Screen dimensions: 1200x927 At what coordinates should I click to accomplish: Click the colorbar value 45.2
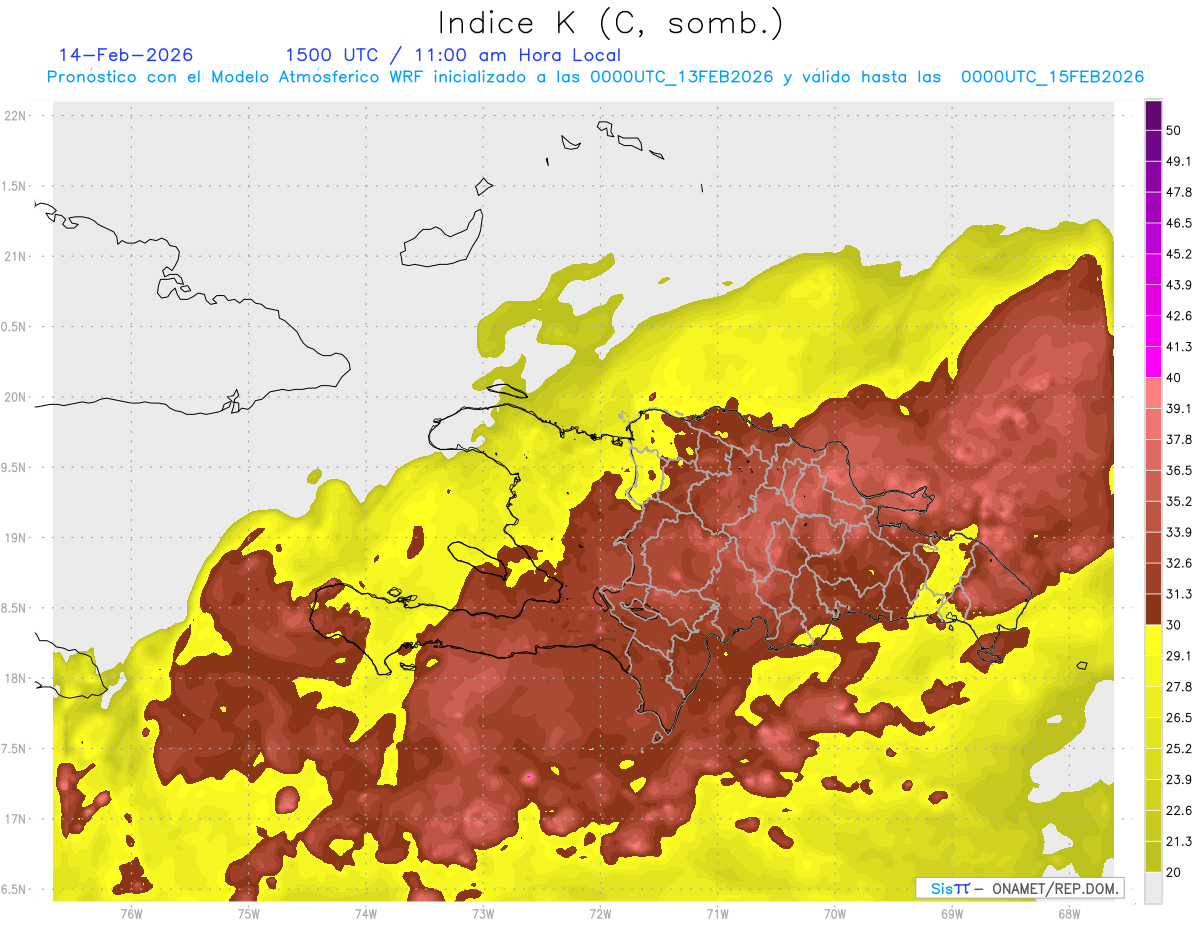(1179, 254)
